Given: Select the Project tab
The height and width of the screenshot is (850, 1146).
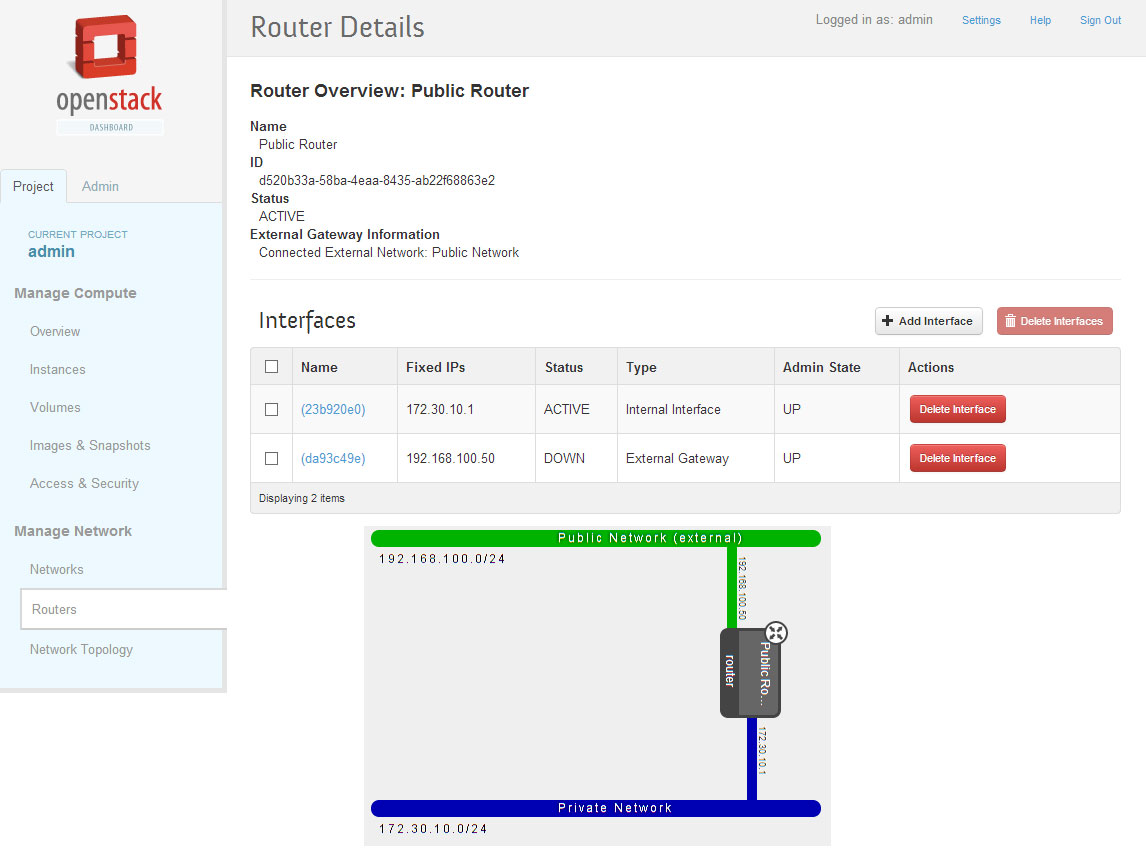Looking at the screenshot, I should coord(33,186).
